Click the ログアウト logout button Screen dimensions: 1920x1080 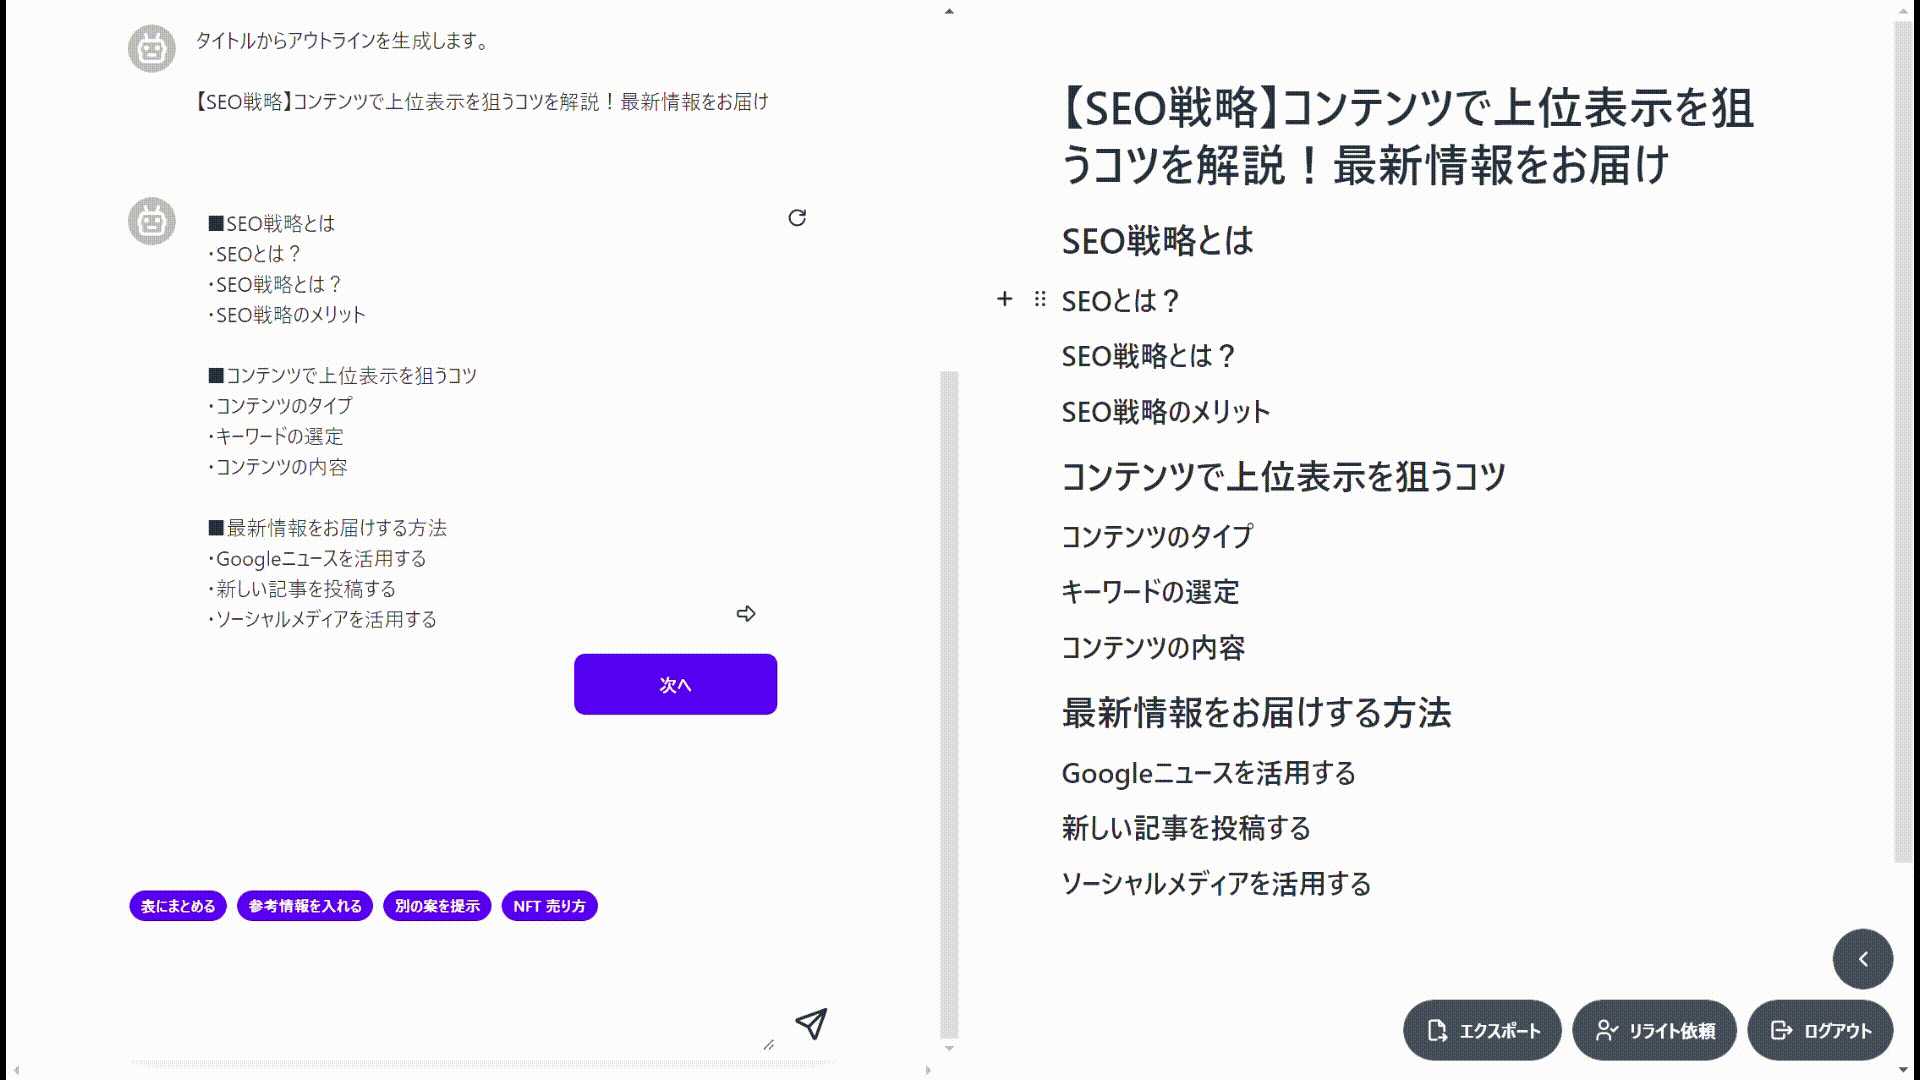[1820, 1030]
